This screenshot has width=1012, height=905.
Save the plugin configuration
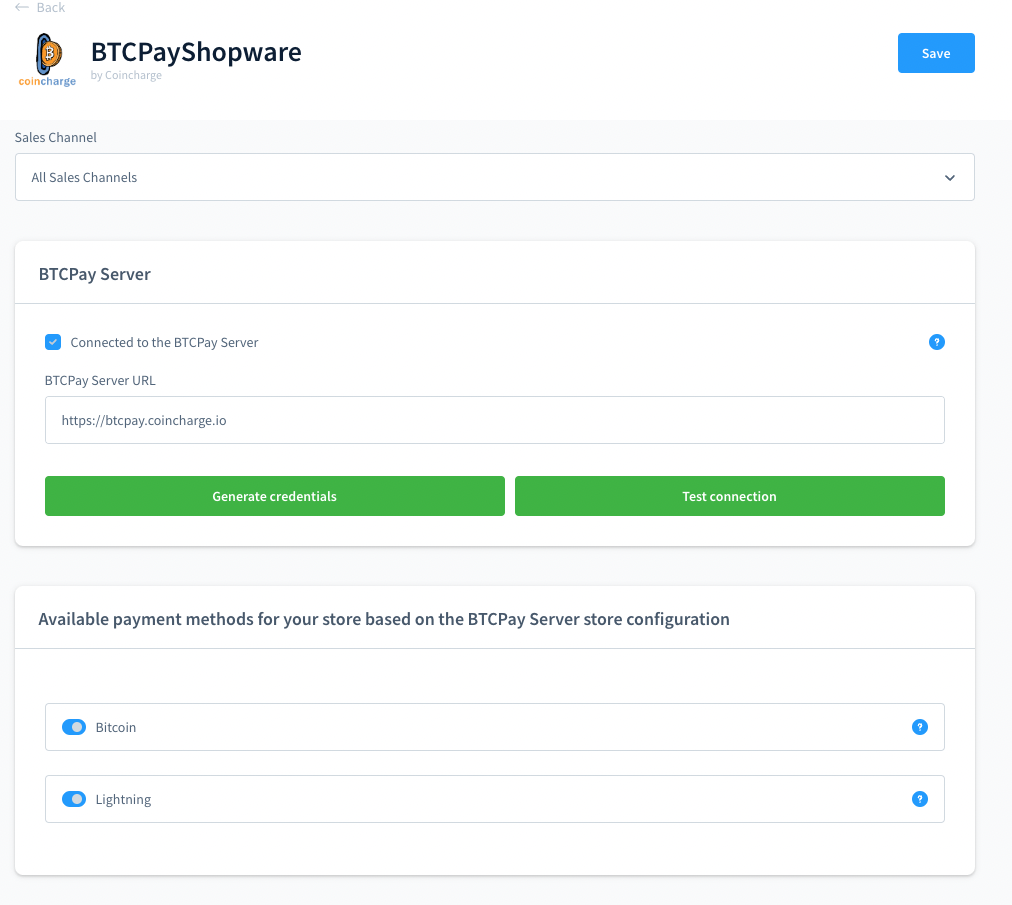point(936,53)
